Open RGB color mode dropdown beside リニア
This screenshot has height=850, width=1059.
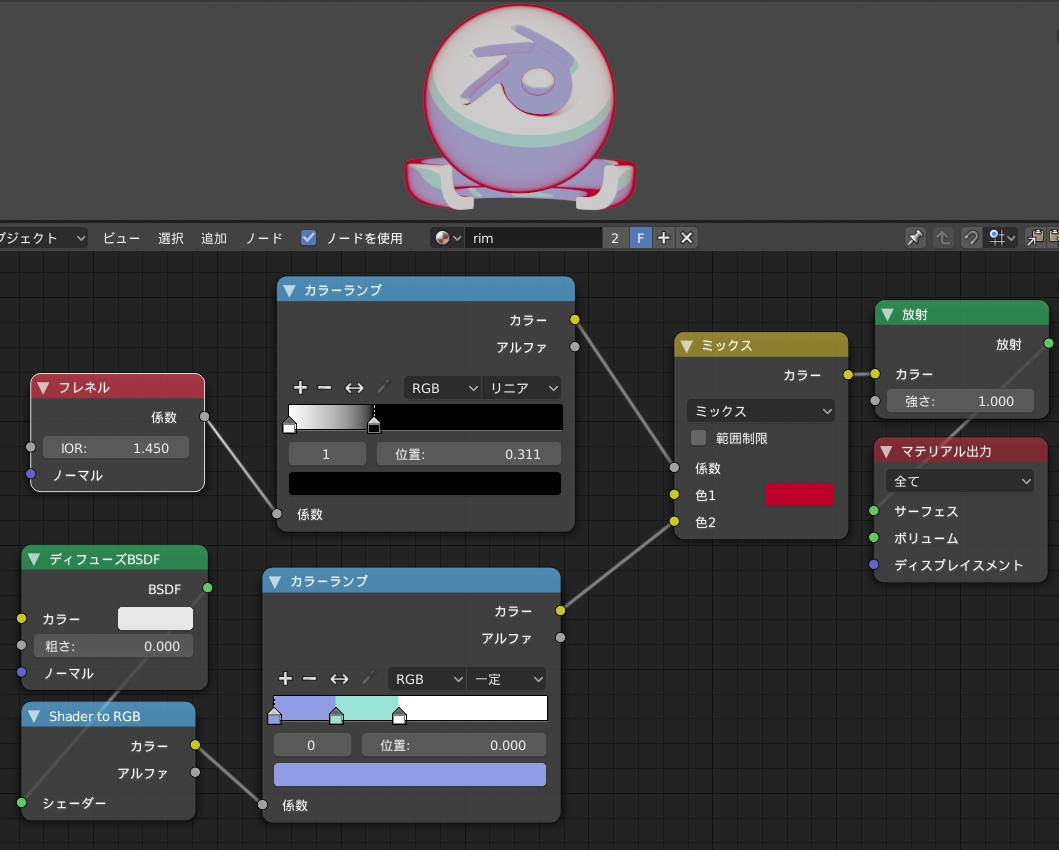tap(443, 388)
